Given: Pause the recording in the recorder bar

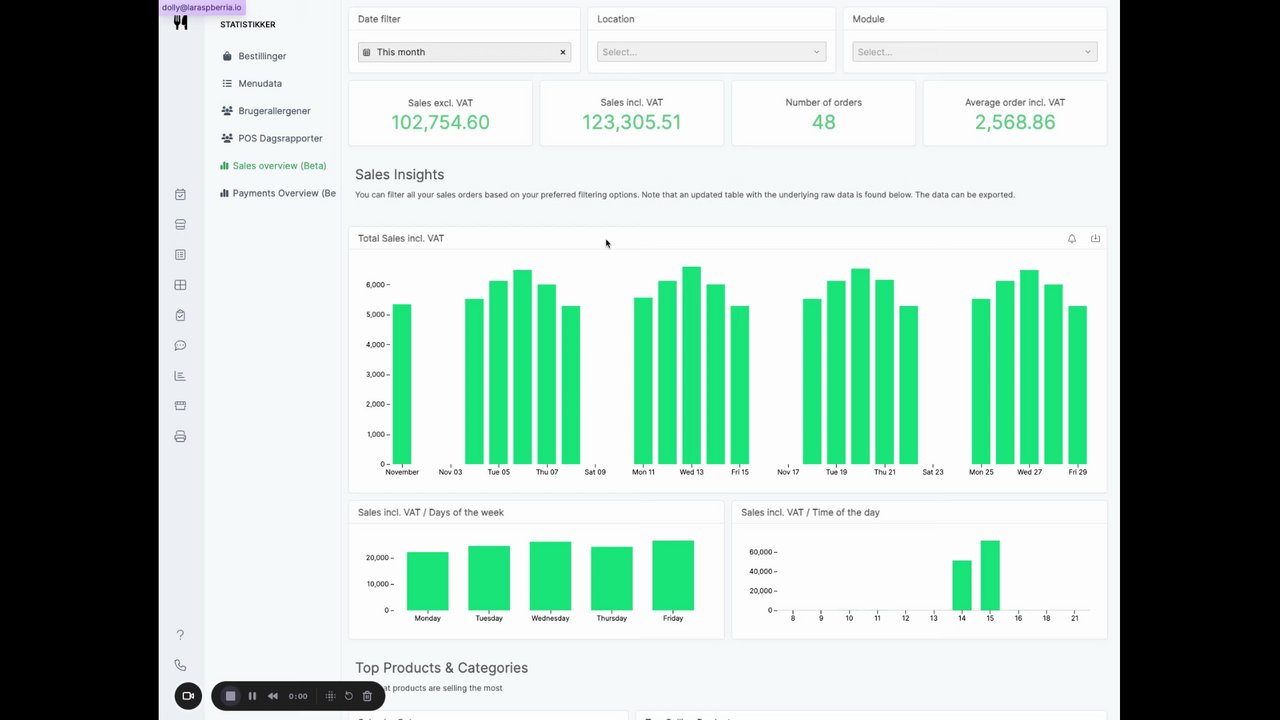Looking at the screenshot, I should point(252,696).
